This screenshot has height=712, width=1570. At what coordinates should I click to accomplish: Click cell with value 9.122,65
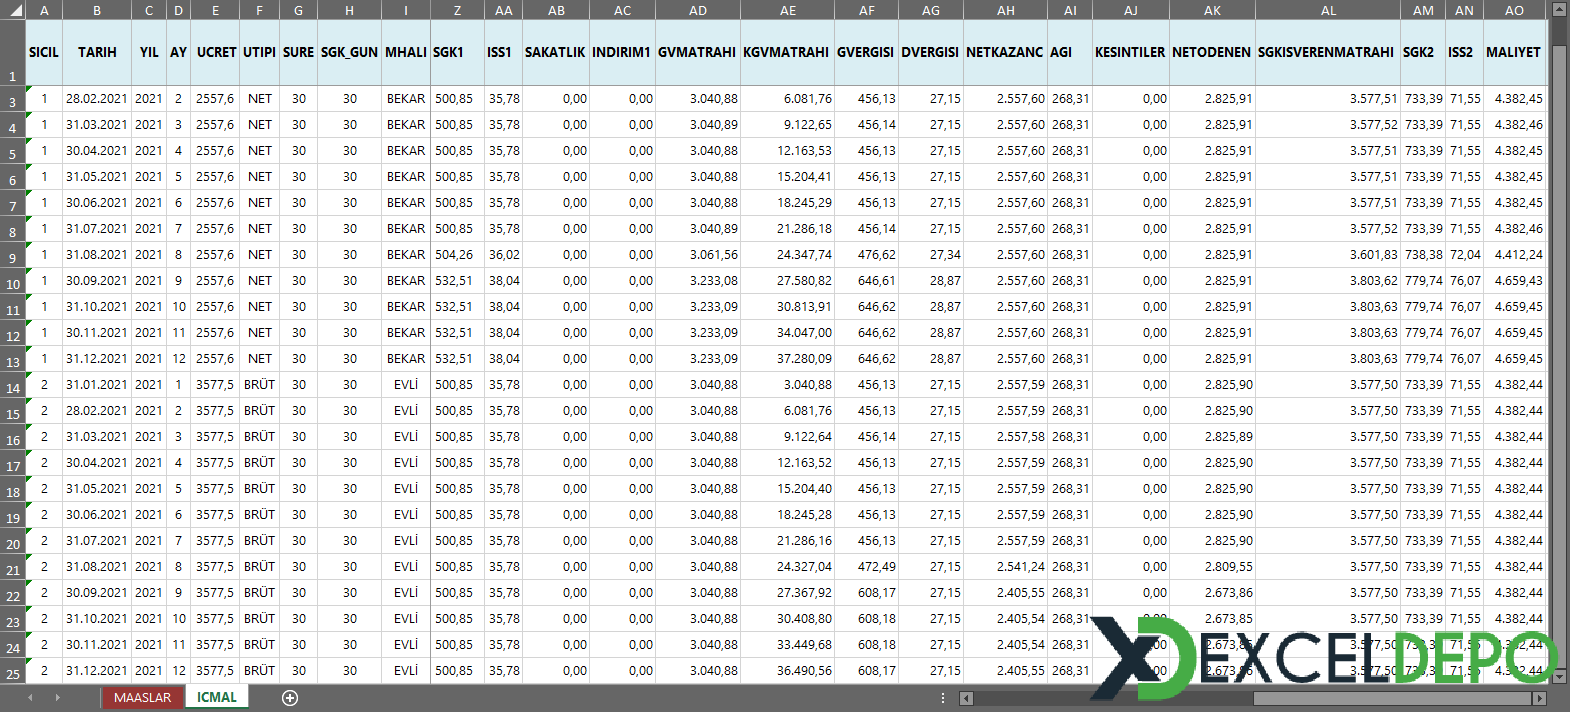(788, 125)
